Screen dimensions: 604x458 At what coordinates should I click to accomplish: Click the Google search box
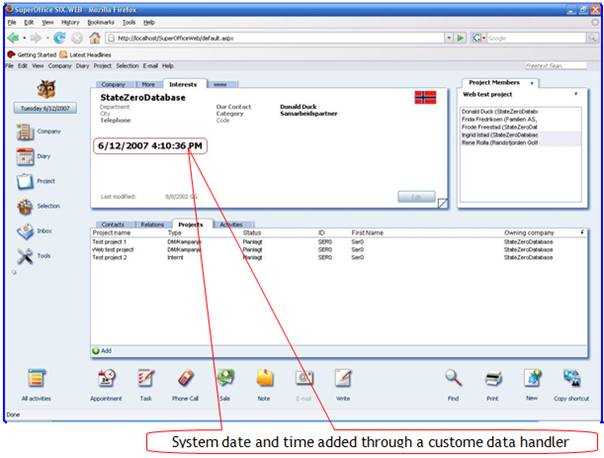(x=536, y=38)
